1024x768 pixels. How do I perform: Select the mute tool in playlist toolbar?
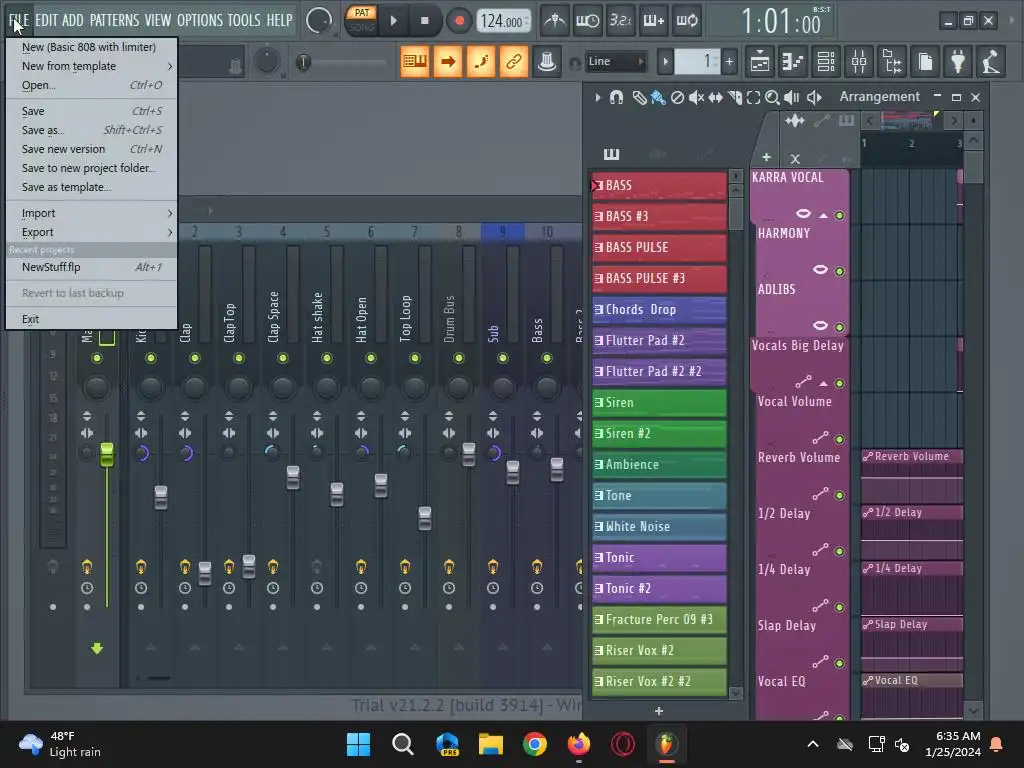[696, 97]
